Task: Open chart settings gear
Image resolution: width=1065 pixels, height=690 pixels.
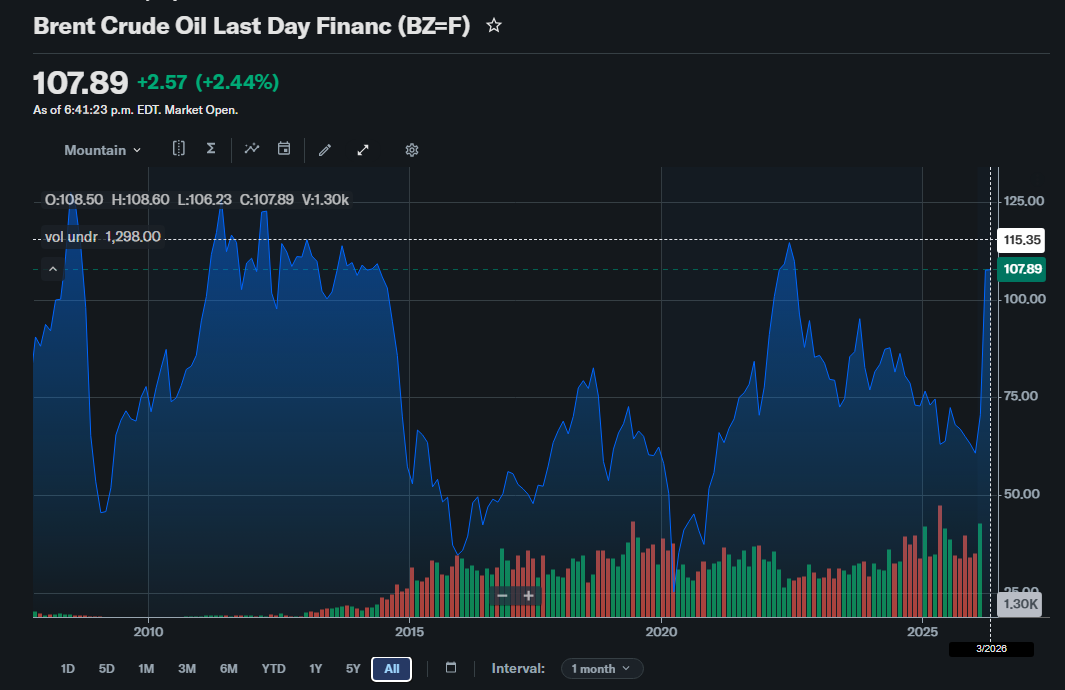Action: [412, 150]
